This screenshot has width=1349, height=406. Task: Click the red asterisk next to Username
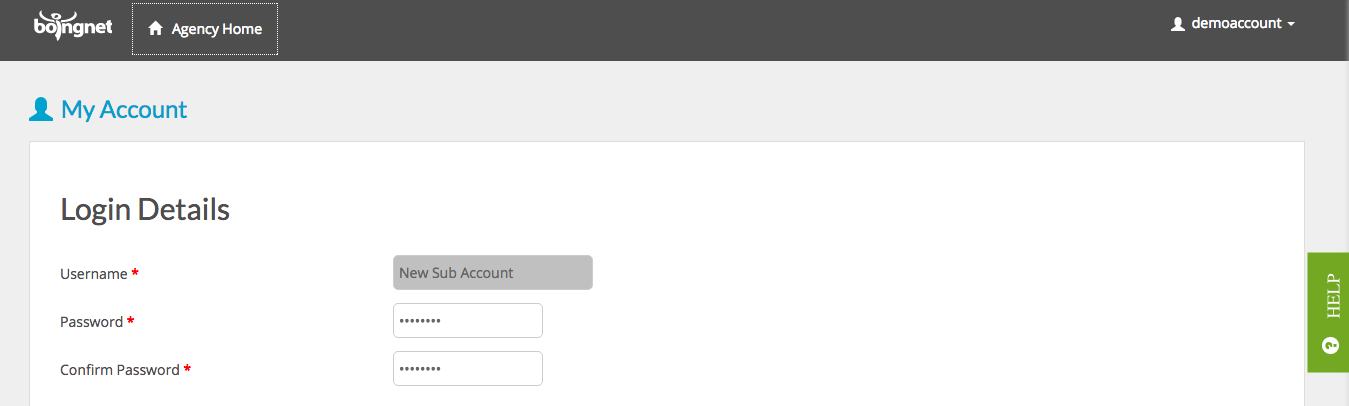tap(135, 272)
